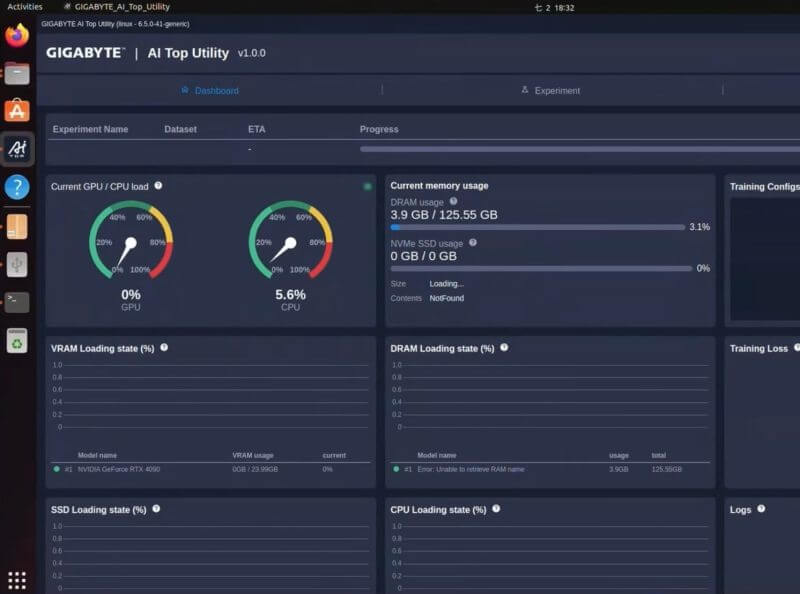Click the 'Current memory usage' panel title
The width and height of the screenshot is (800, 594).
pyautogui.click(x=439, y=186)
